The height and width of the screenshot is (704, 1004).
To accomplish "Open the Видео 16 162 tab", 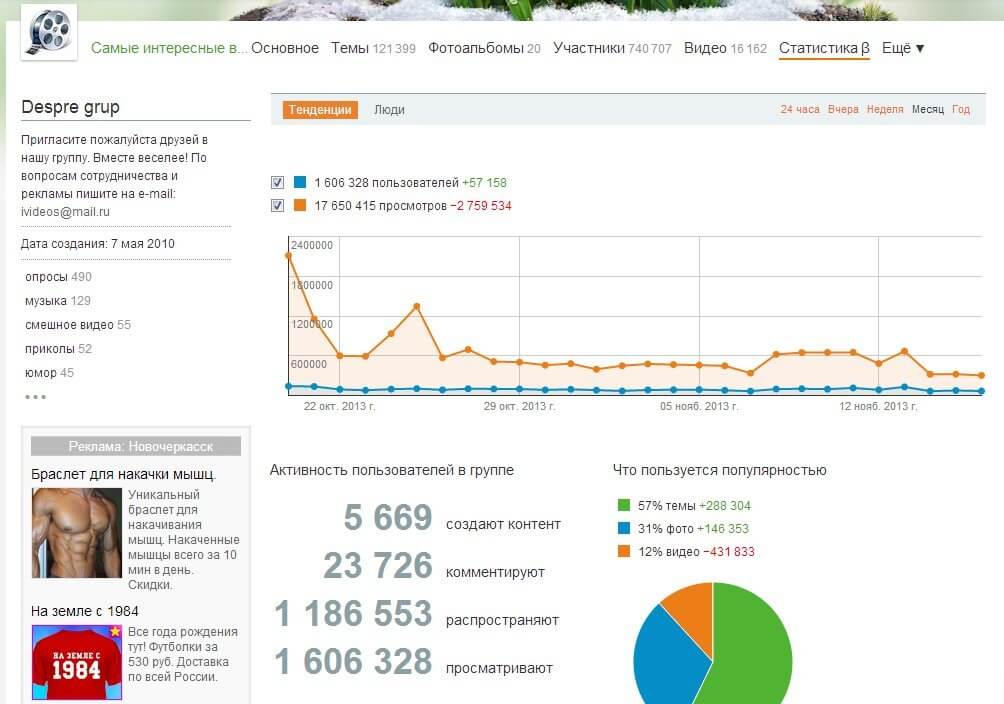I will coord(725,48).
